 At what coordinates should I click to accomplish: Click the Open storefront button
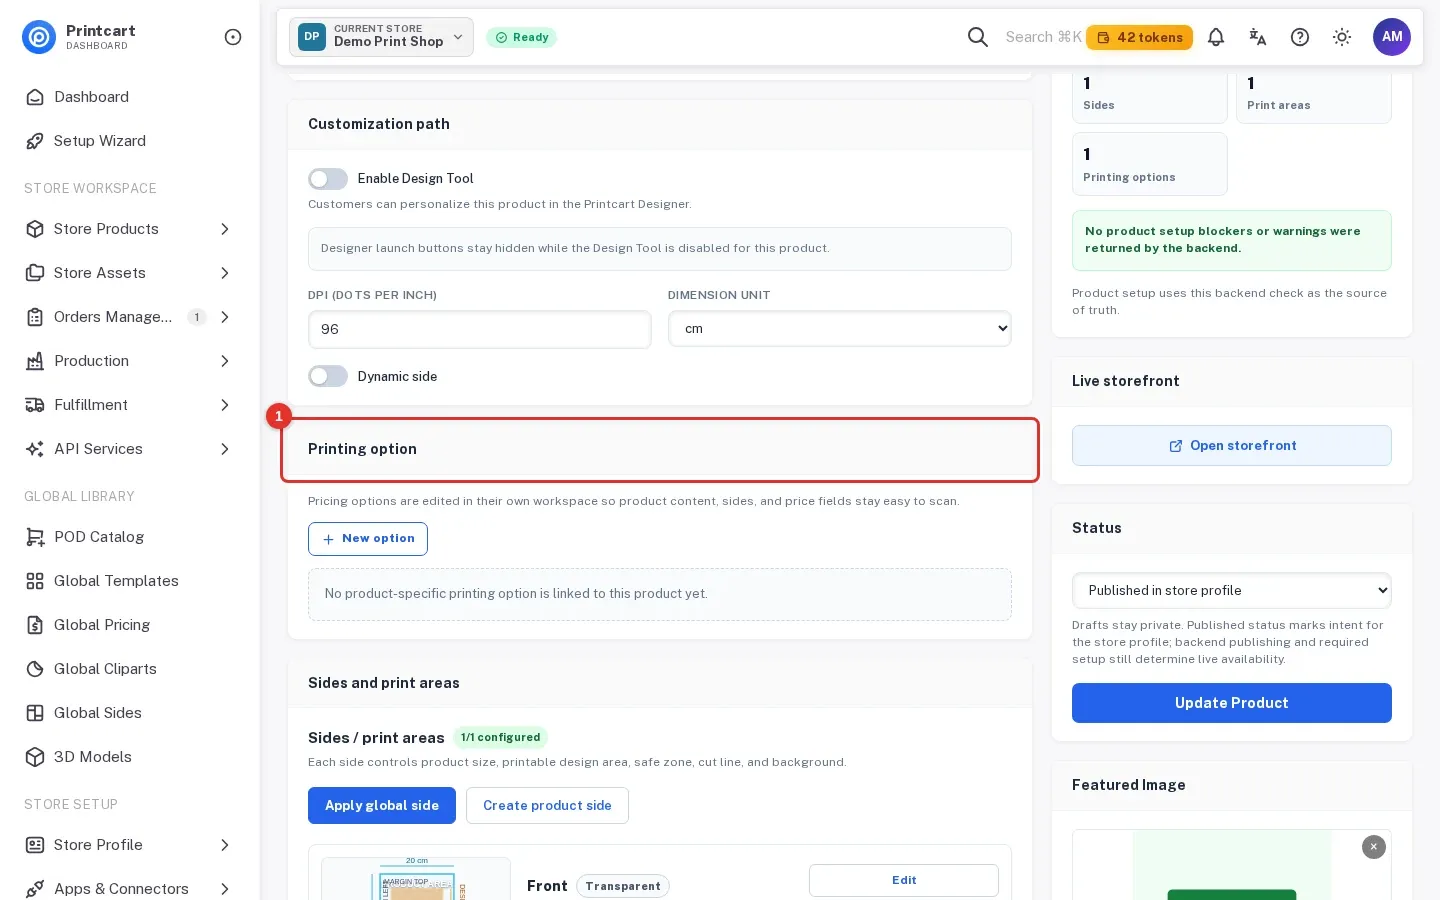[x=1232, y=446]
